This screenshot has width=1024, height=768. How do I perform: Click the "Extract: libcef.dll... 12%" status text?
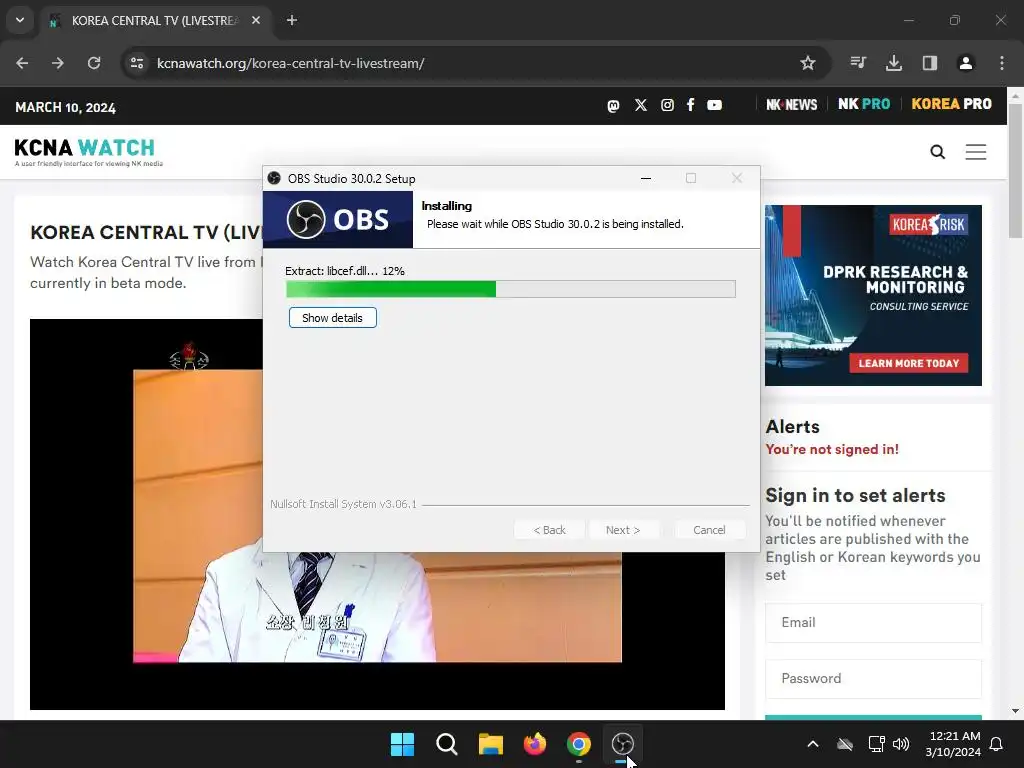pyautogui.click(x=345, y=271)
